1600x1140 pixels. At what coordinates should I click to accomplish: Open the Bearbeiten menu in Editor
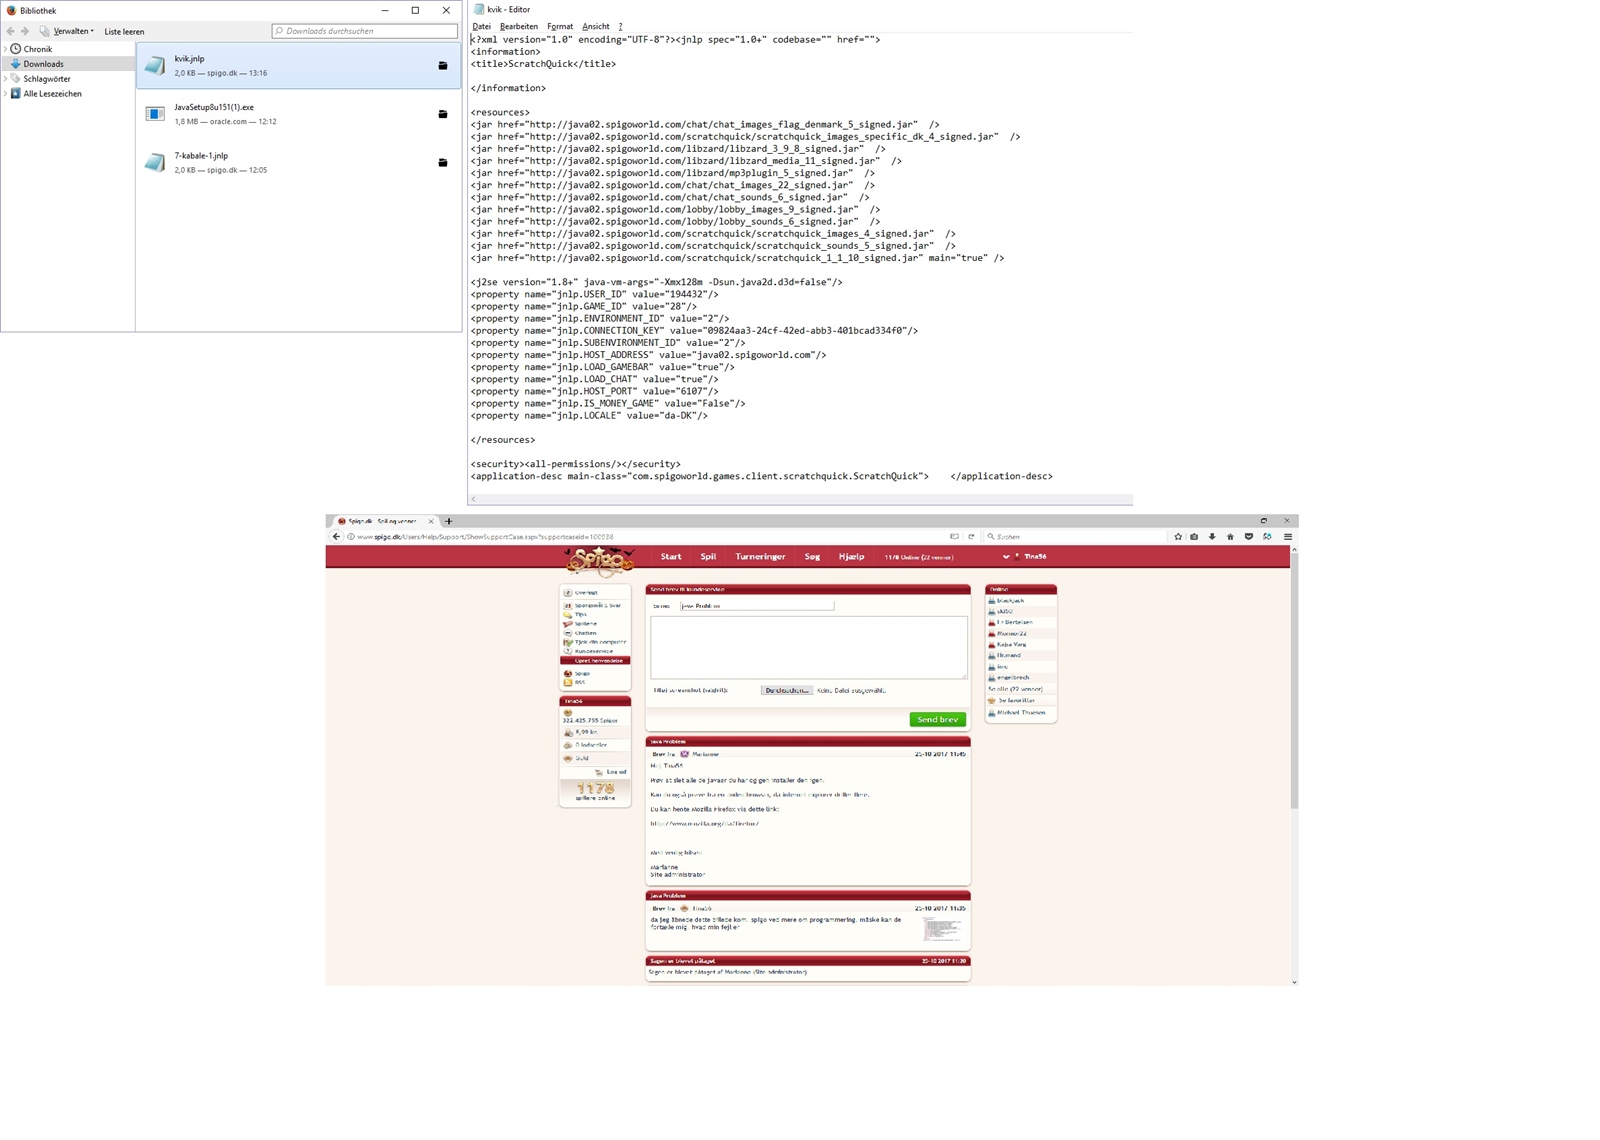(518, 27)
